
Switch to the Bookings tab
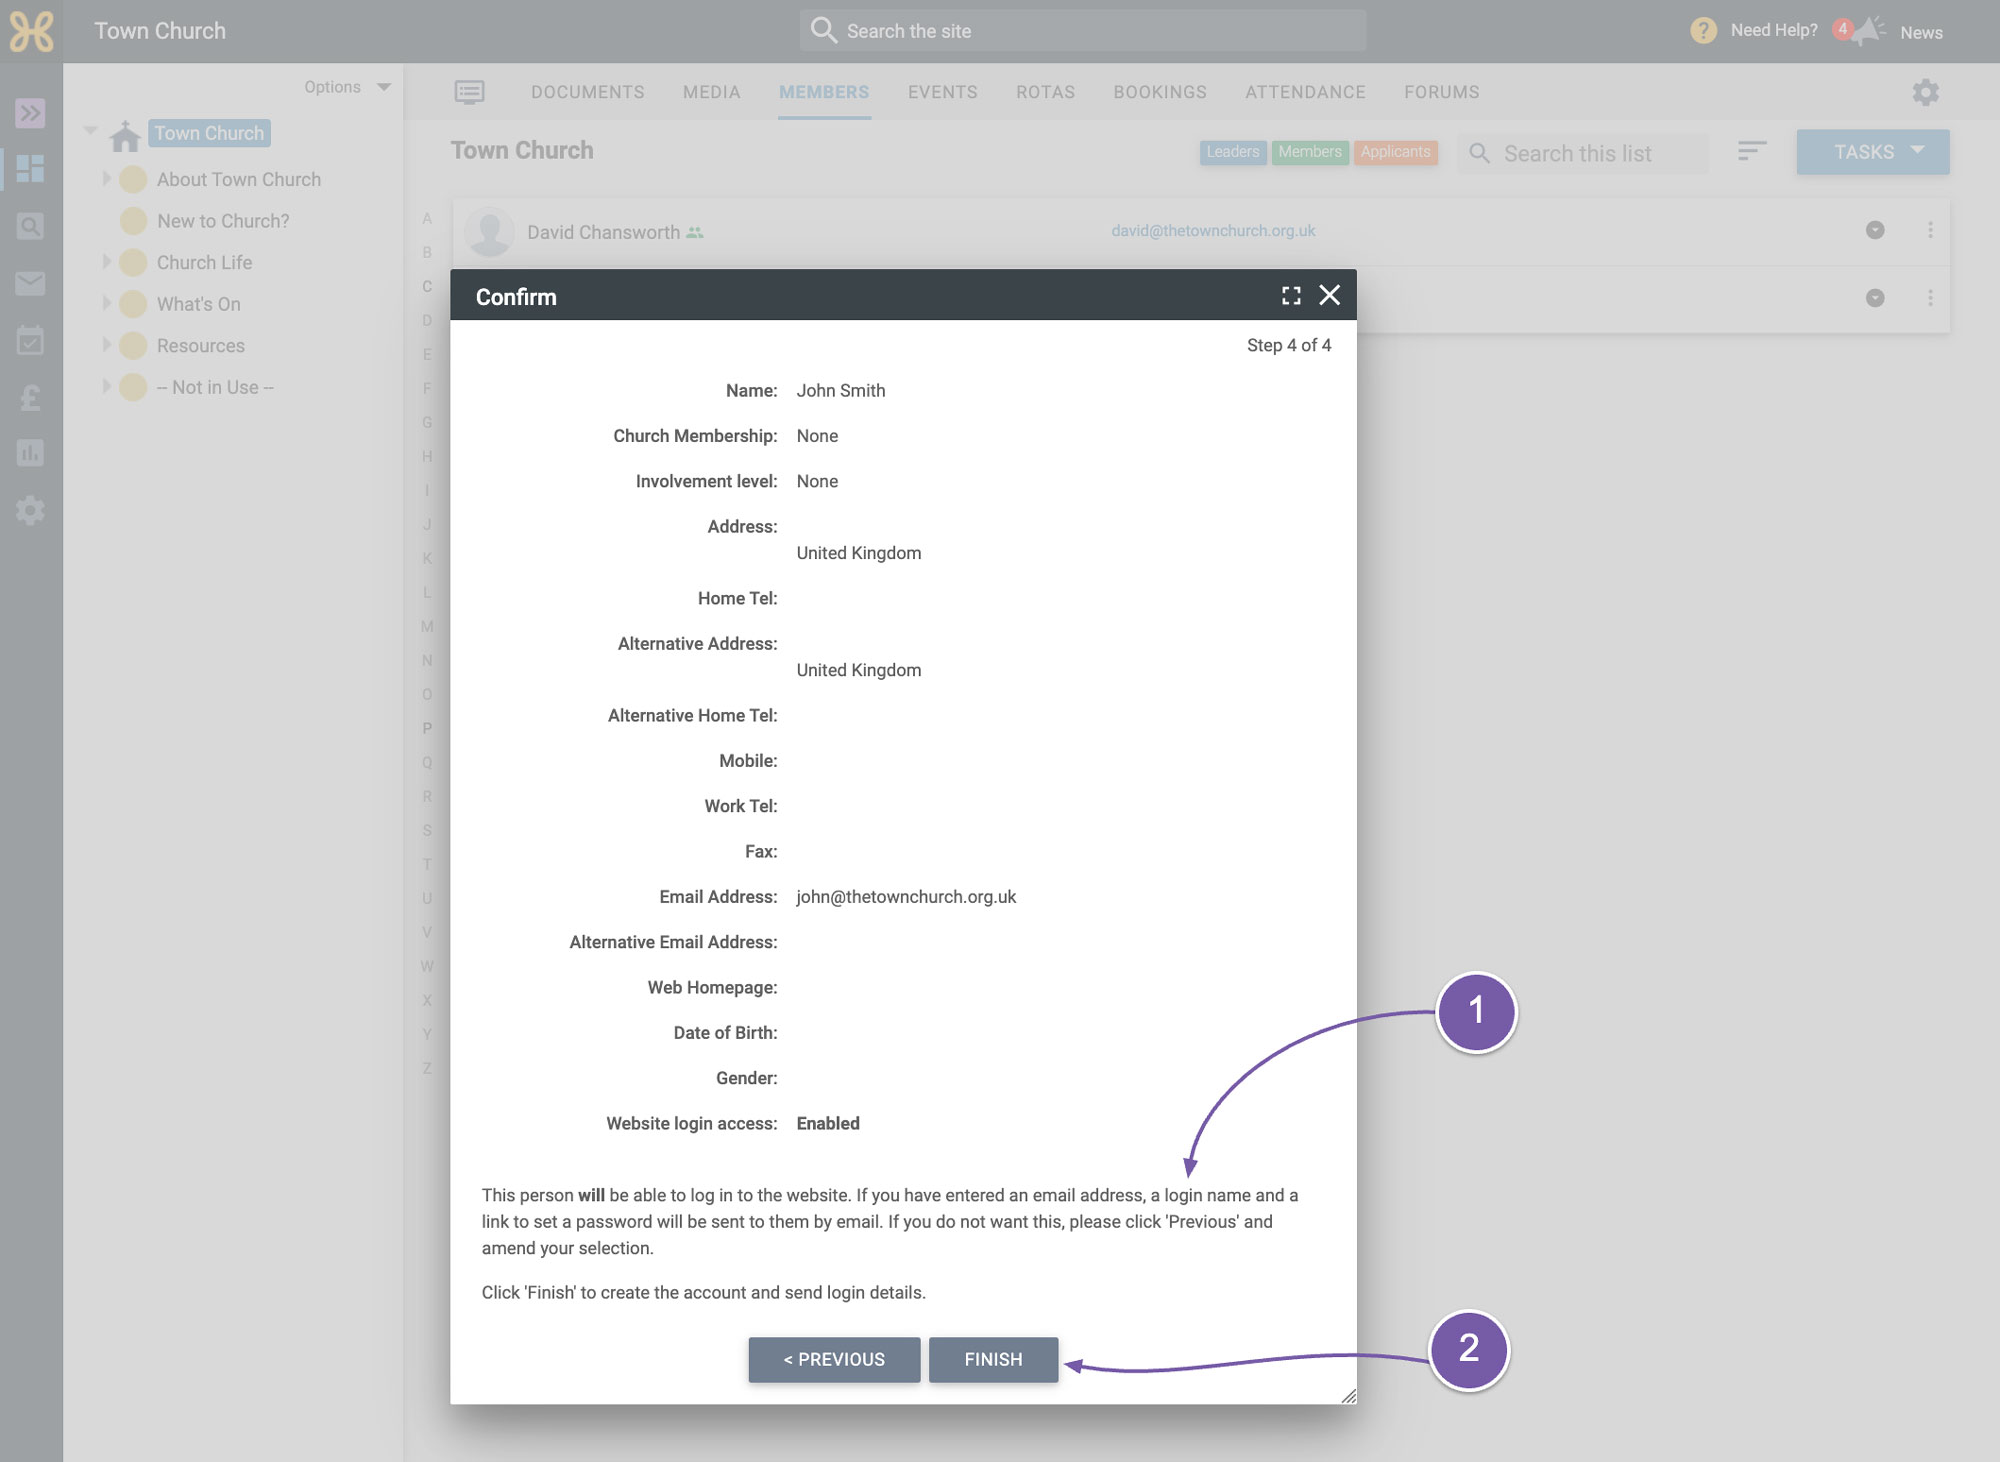[x=1160, y=92]
